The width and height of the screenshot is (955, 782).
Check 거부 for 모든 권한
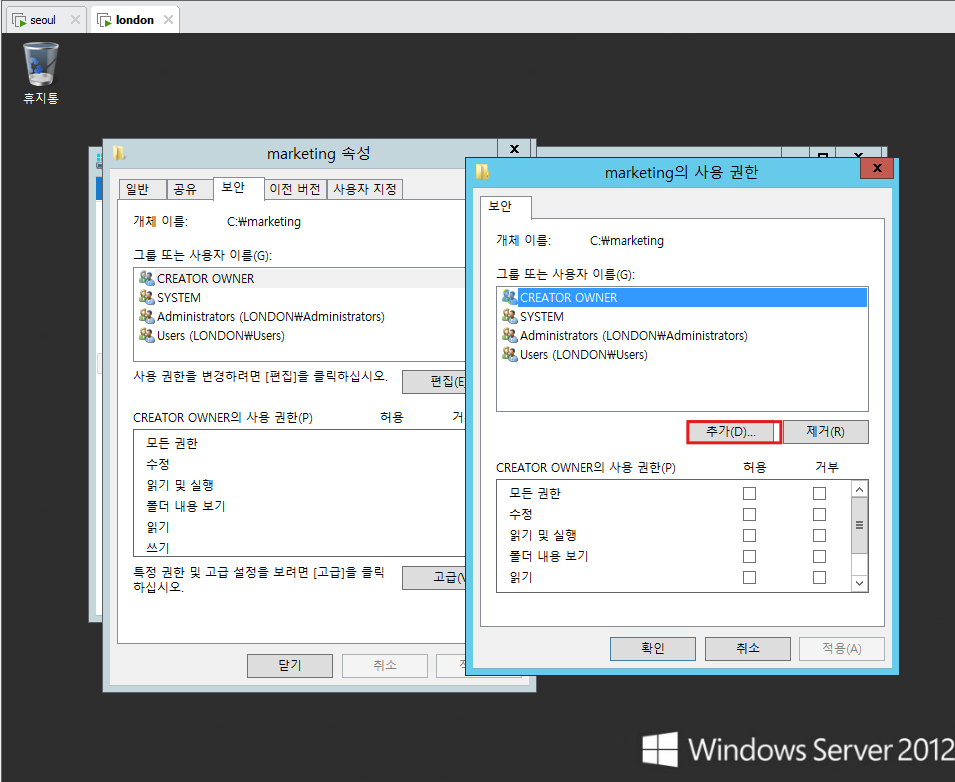(x=819, y=493)
